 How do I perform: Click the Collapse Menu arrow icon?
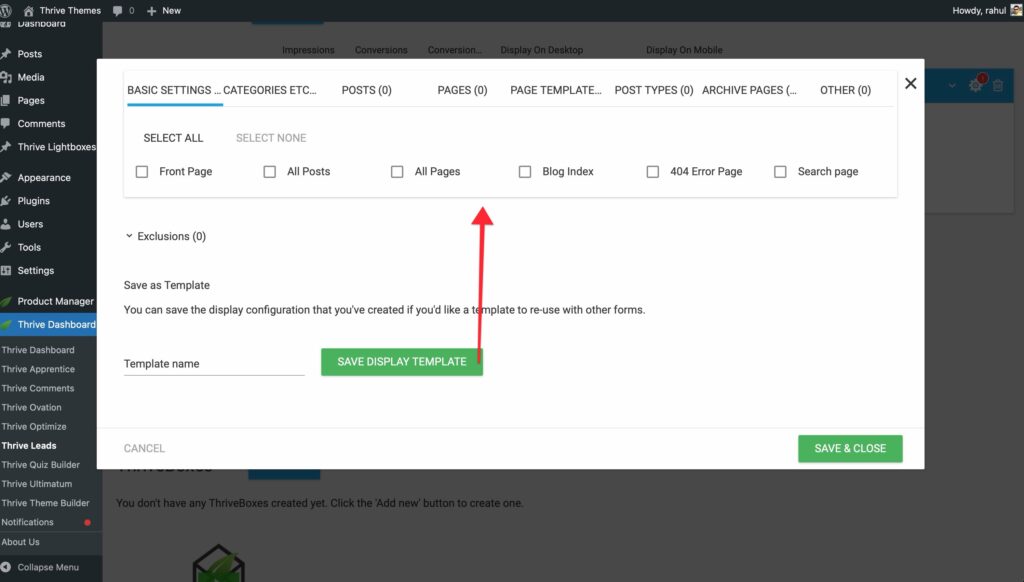pyautogui.click(x=7, y=567)
